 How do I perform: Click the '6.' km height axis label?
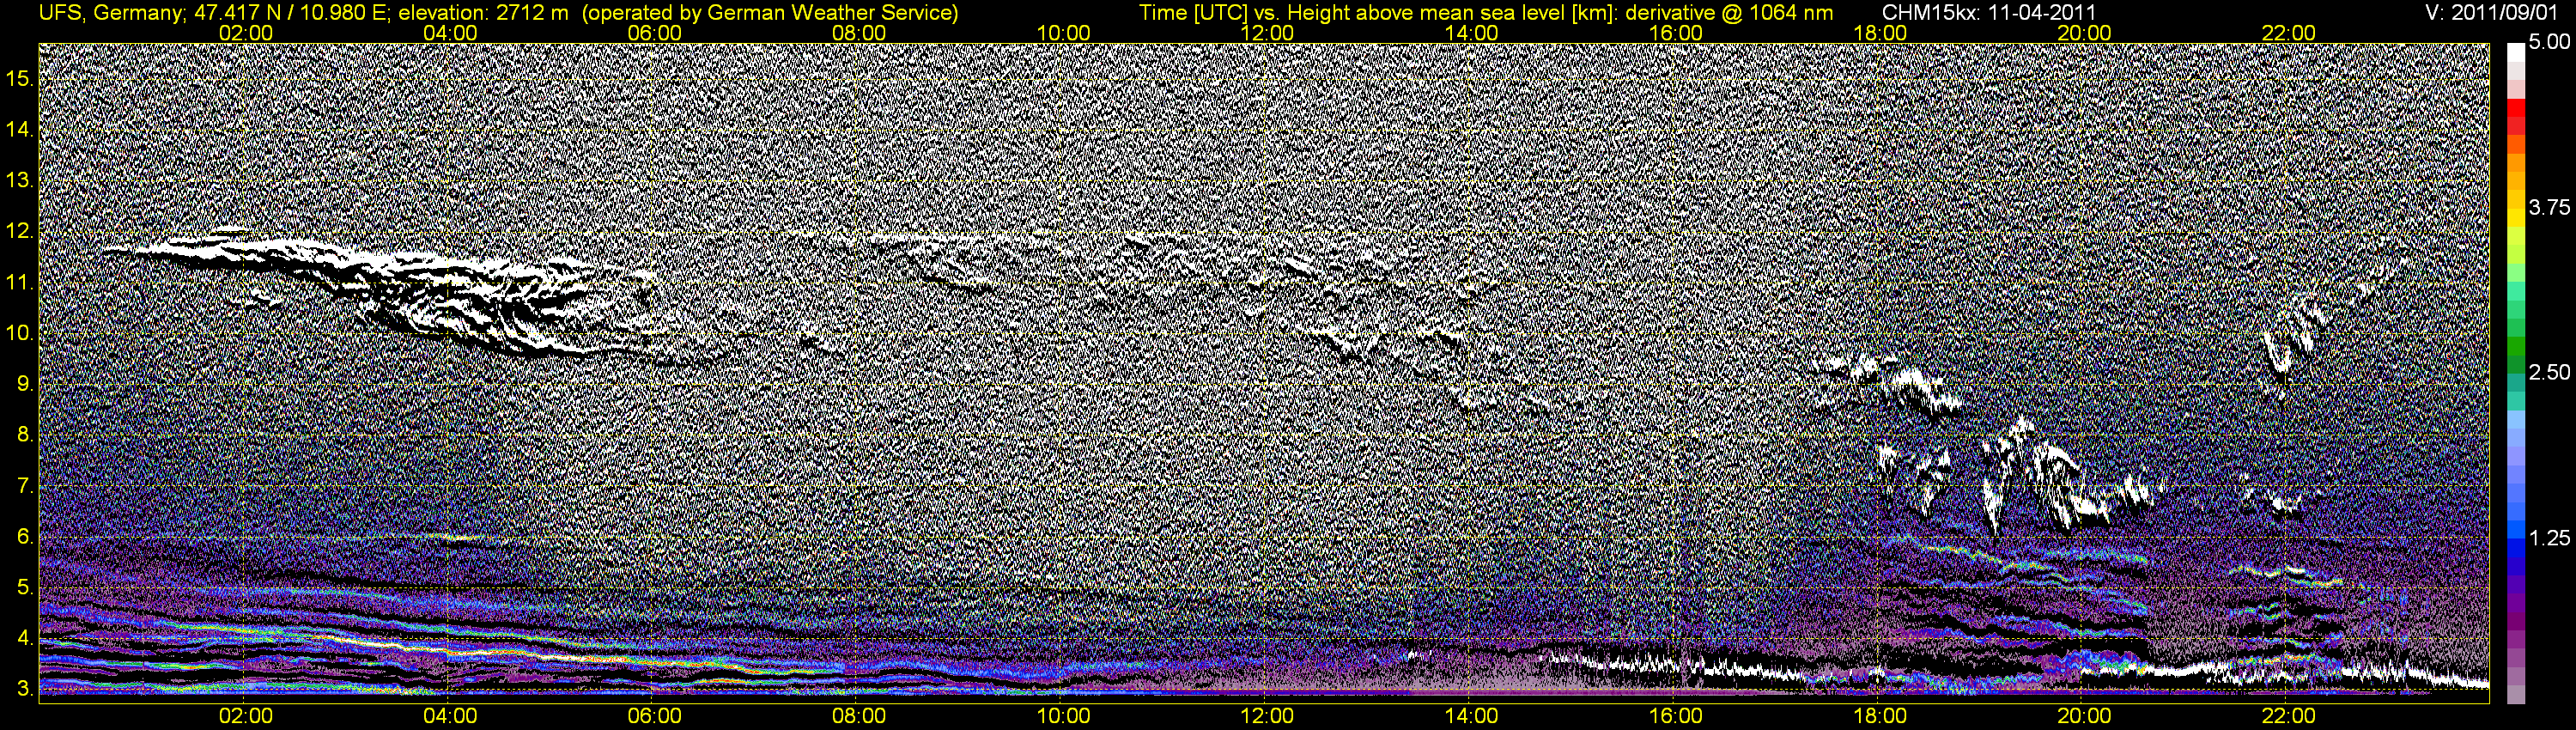26,537
